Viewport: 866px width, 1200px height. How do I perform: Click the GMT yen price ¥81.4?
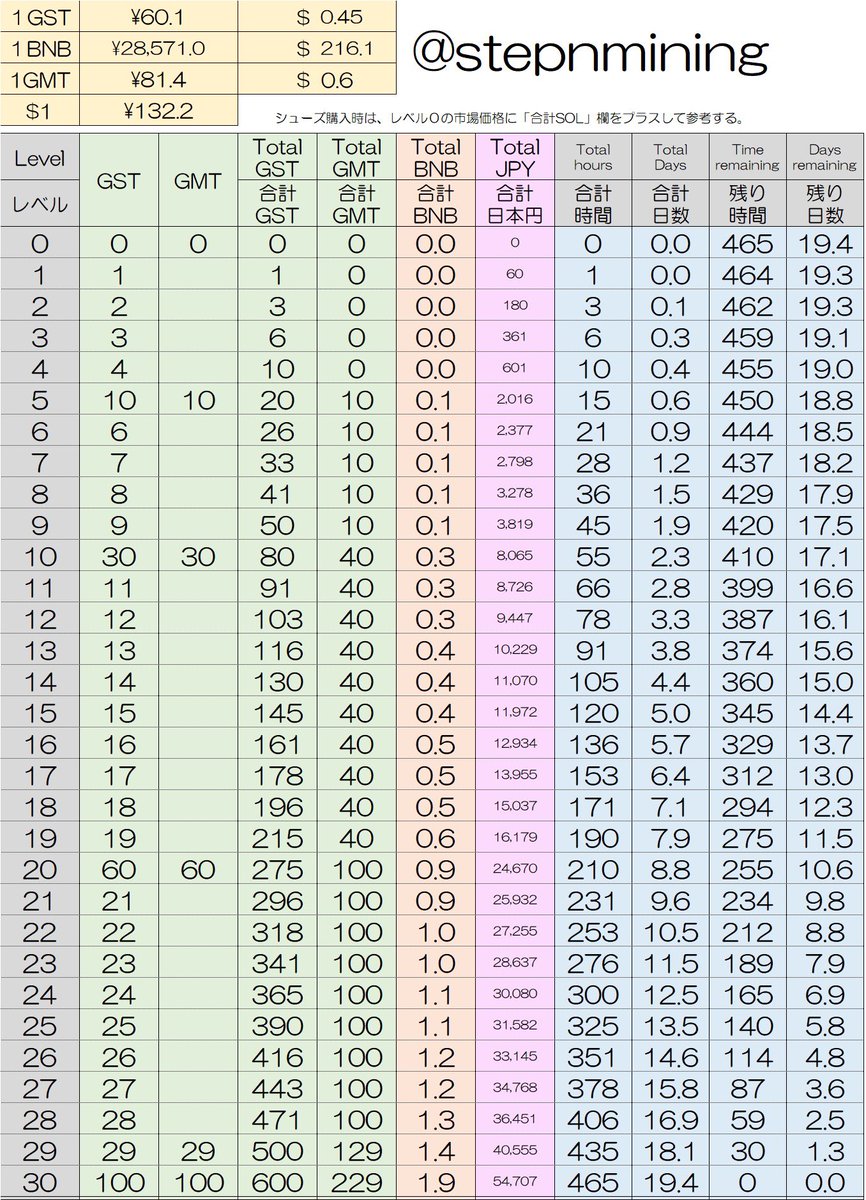[159, 80]
